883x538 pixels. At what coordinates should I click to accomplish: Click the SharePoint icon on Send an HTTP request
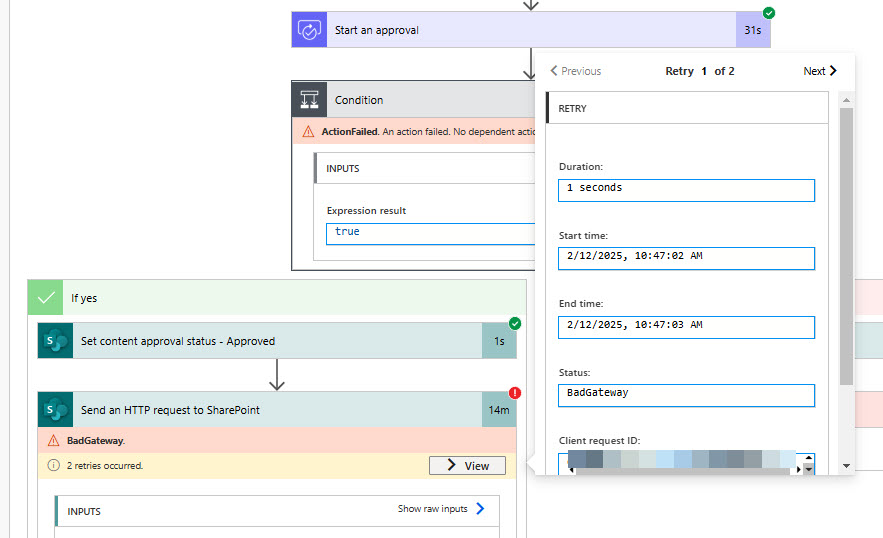[55, 410]
